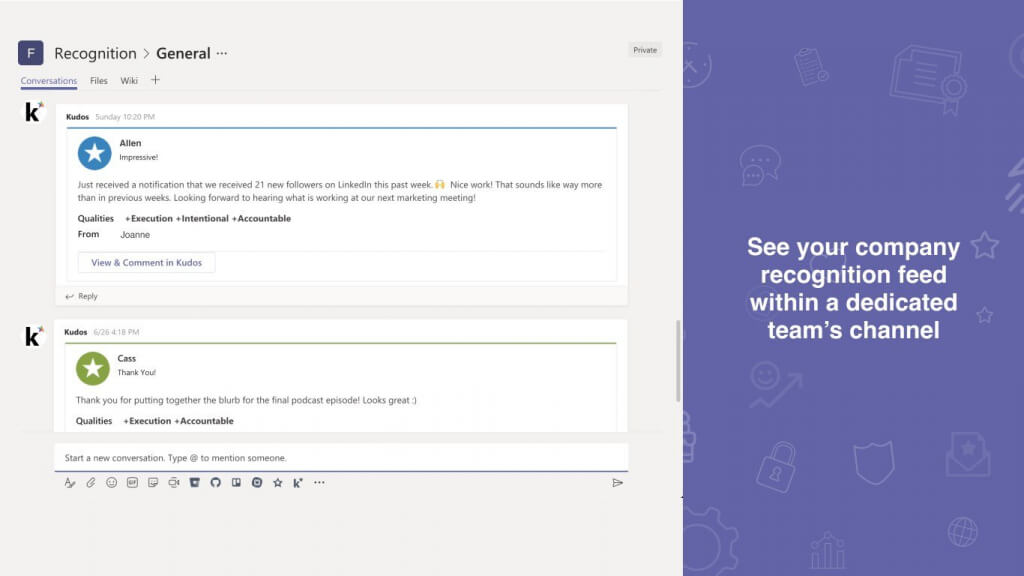Show more messaging extensions ellipsis
This screenshot has height=576, width=1024.
tap(319, 483)
